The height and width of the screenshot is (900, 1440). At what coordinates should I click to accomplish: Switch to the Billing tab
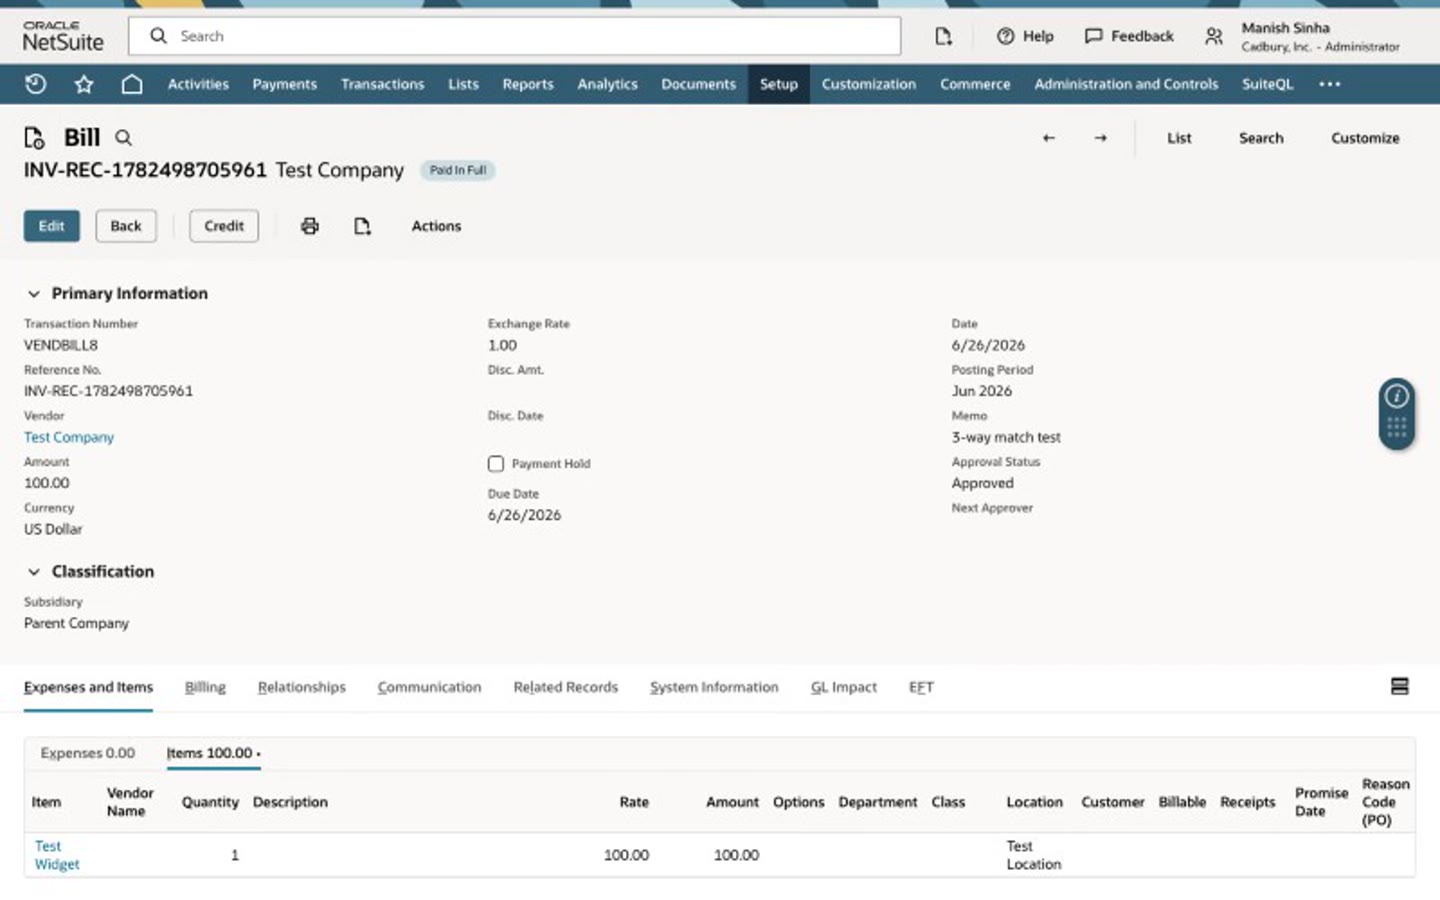point(205,687)
